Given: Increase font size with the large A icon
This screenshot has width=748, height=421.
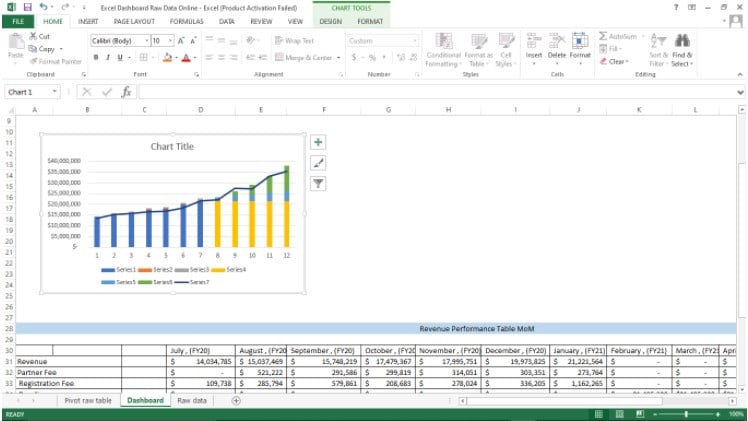Looking at the screenshot, I should pyautogui.click(x=181, y=41).
